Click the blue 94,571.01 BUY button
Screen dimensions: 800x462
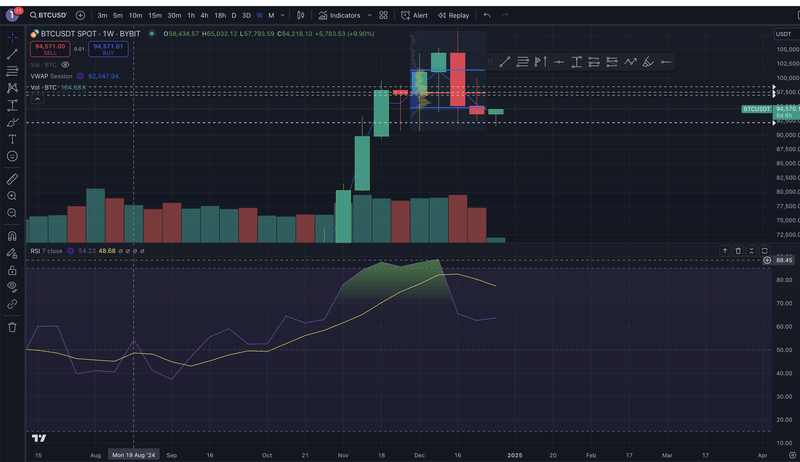[108, 49]
